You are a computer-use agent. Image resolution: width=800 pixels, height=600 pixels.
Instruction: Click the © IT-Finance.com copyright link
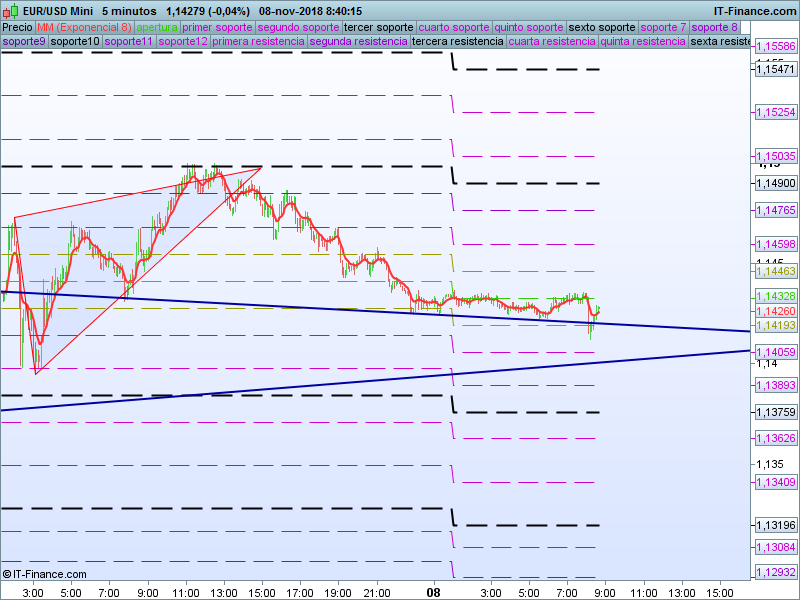pyautogui.click(x=44, y=574)
